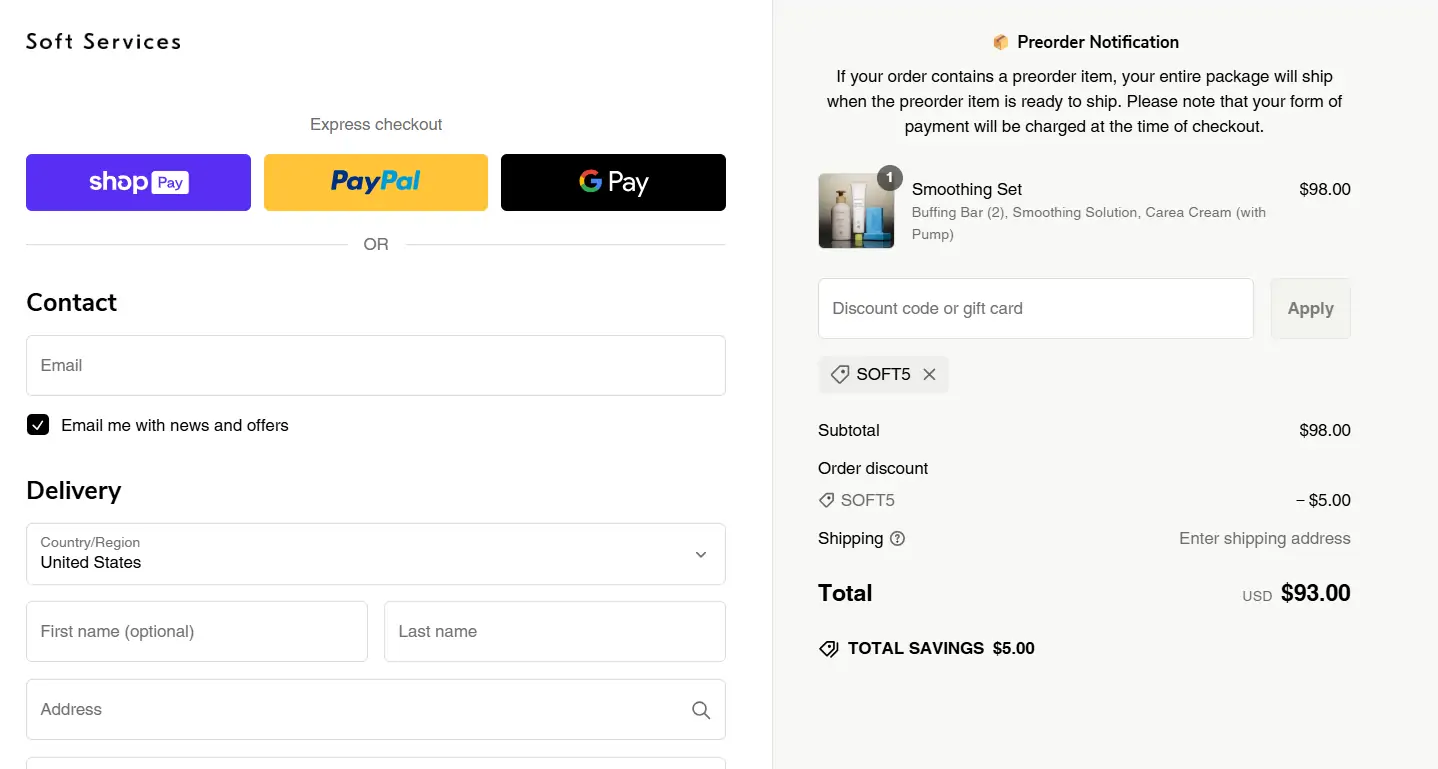Click the Soft Services logo

coord(104,42)
